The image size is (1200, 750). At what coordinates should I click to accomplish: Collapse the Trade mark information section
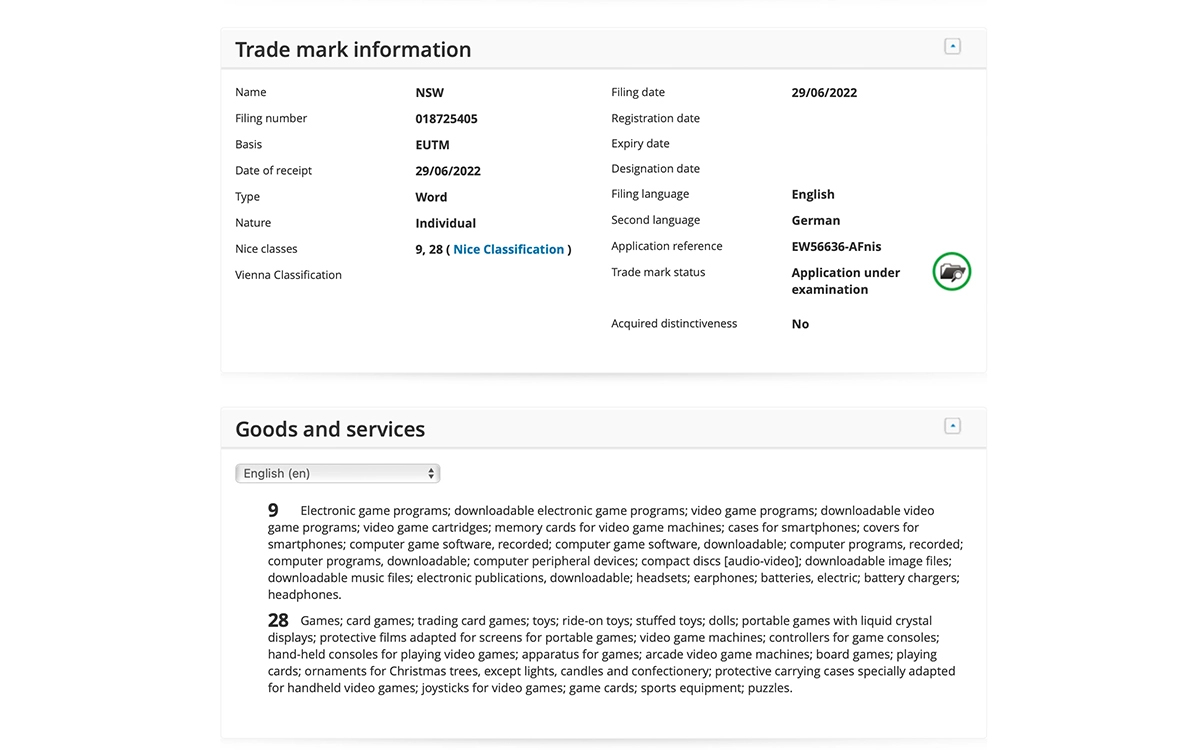[952, 46]
